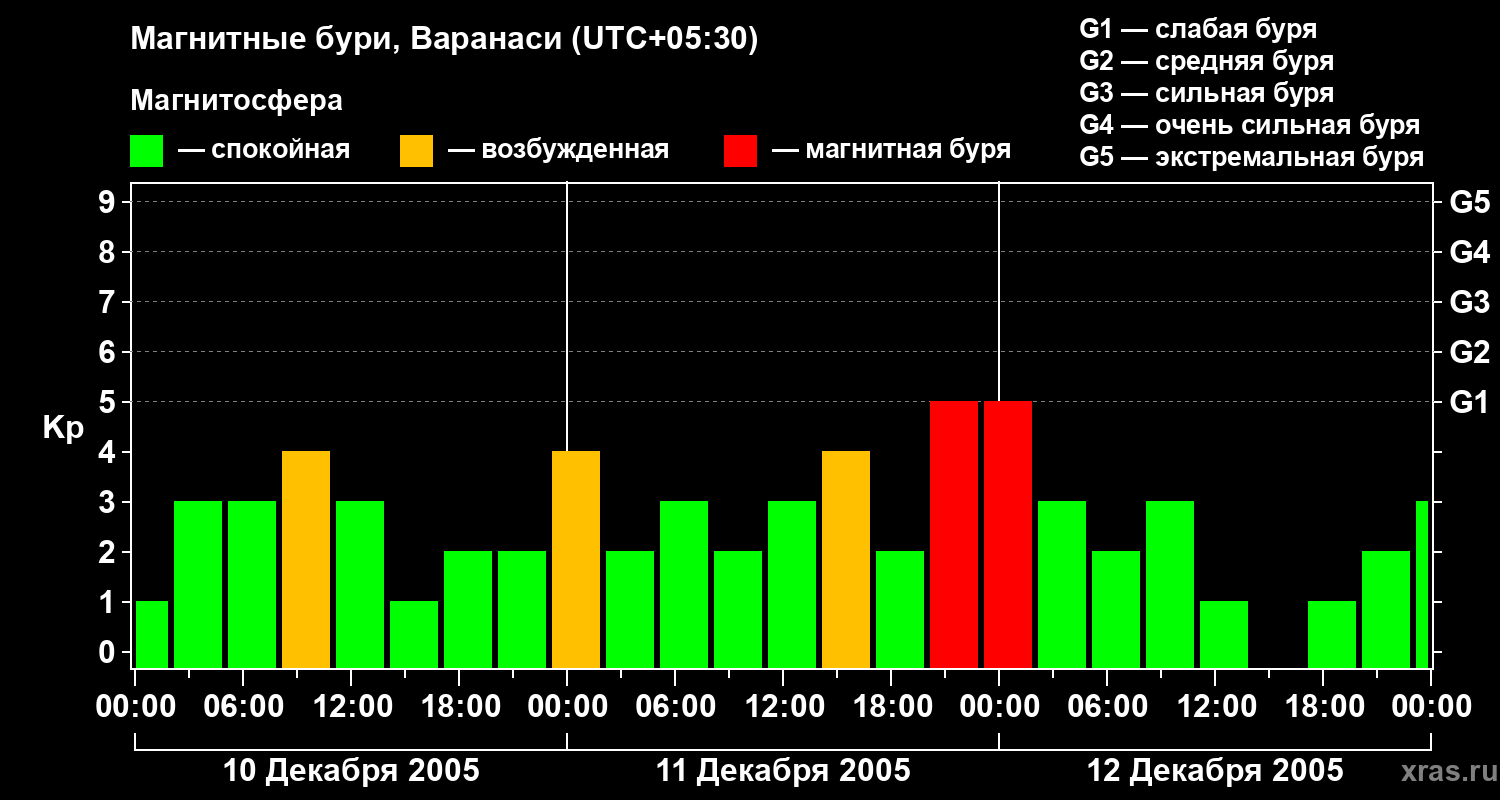Screen dimensions: 1500x800
Task: Click the 'G4 — очень сильная буря' line
Action: click(x=1250, y=125)
